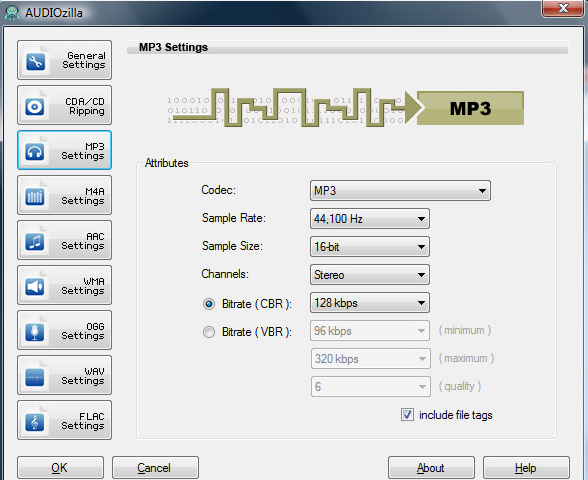The height and width of the screenshot is (480, 588).
Task: Uncheck include file tags checkbox
Action: click(407, 415)
